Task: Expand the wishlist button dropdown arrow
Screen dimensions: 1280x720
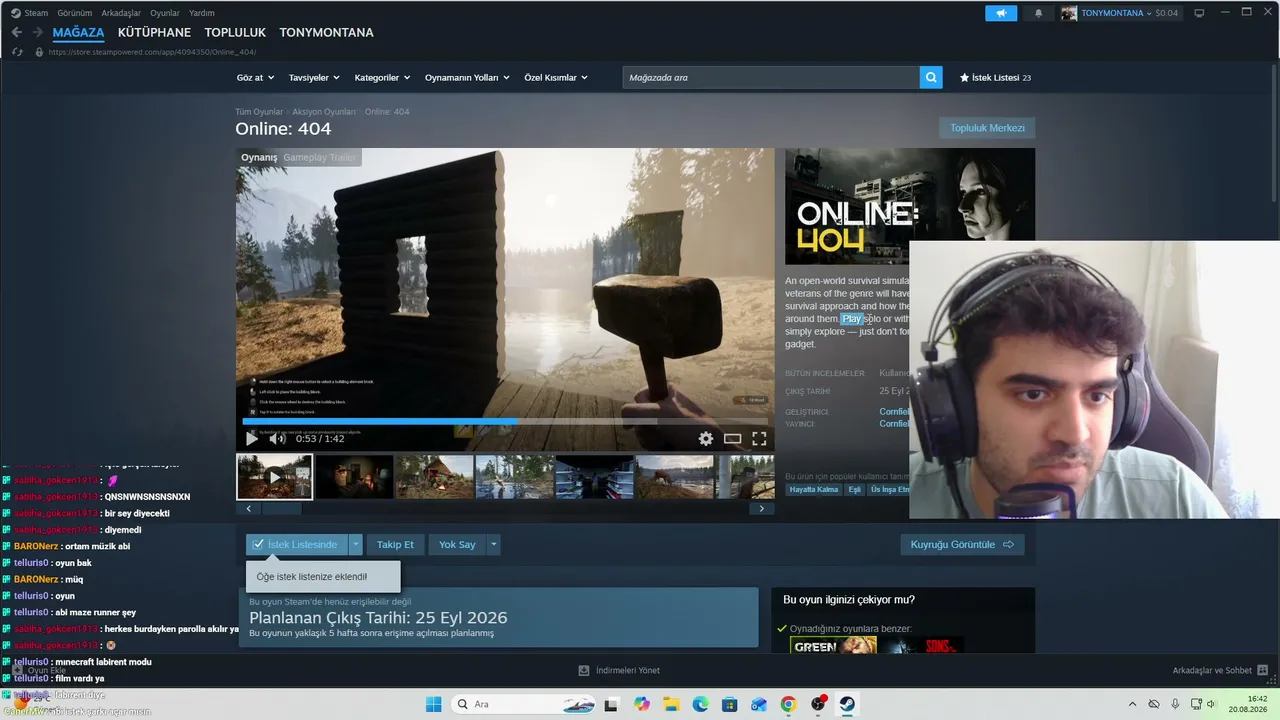Action: (x=355, y=544)
